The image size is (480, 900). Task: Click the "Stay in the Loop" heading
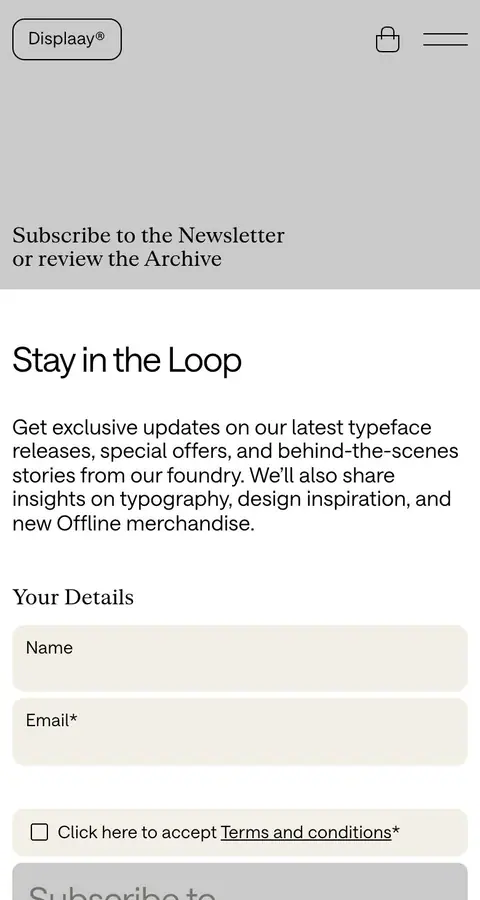[x=127, y=361]
